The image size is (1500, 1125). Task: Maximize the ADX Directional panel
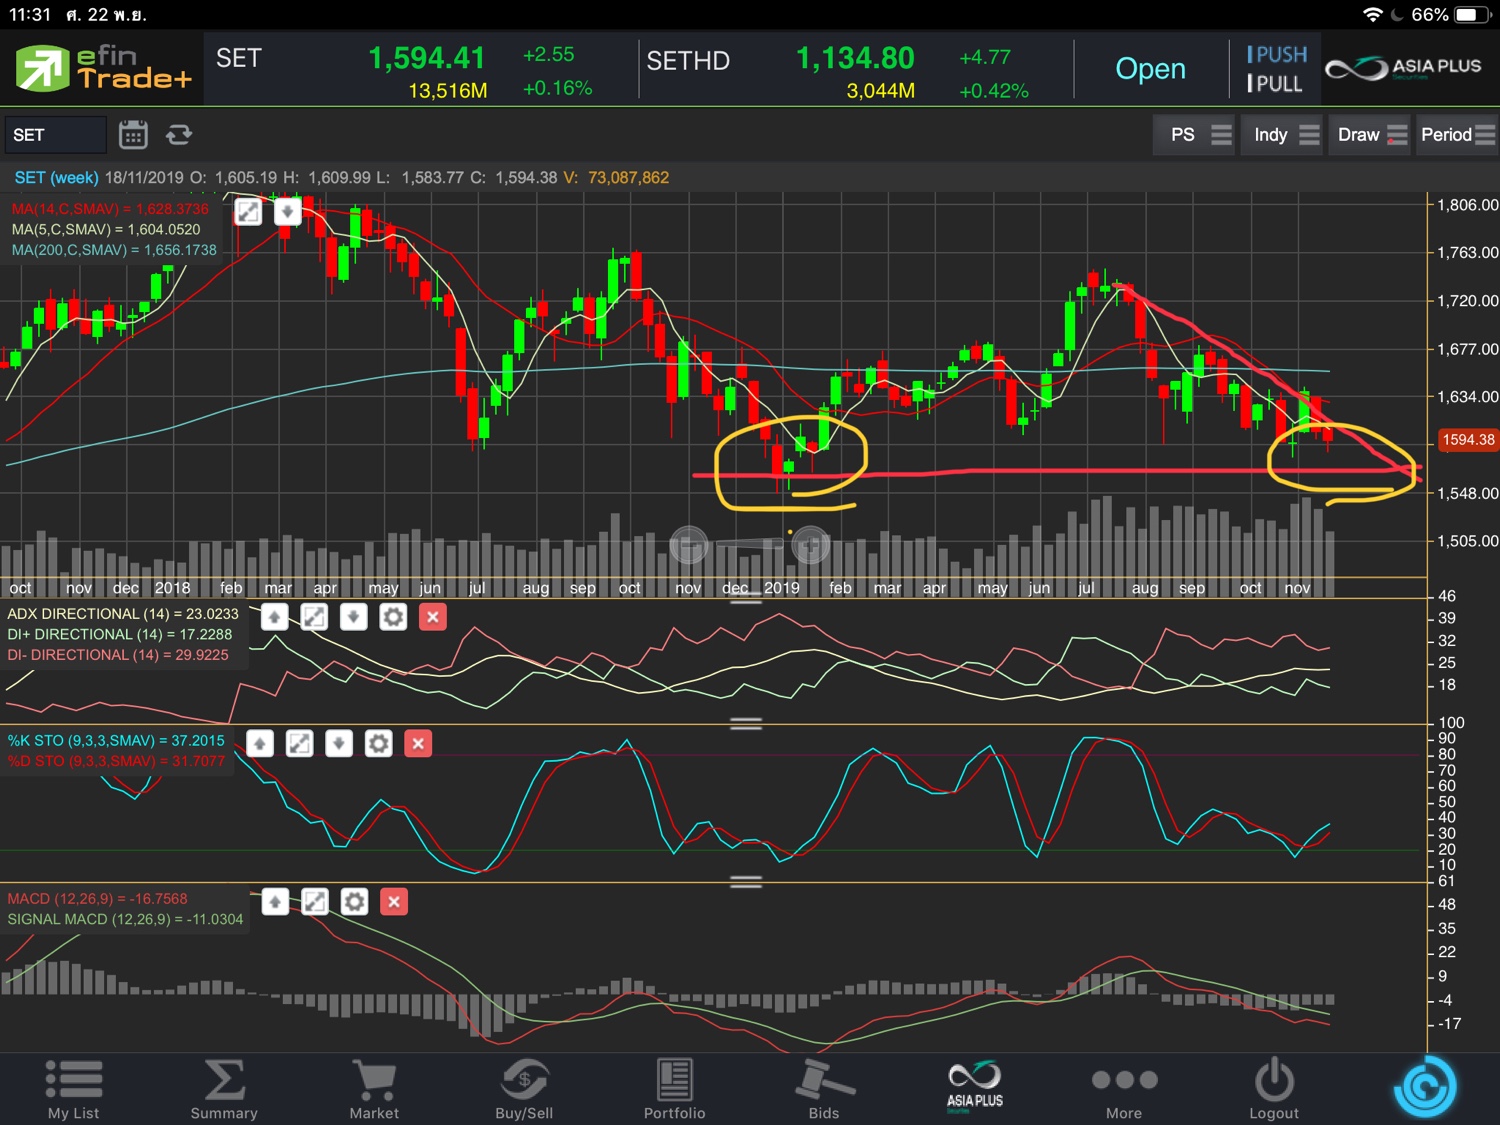314,617
